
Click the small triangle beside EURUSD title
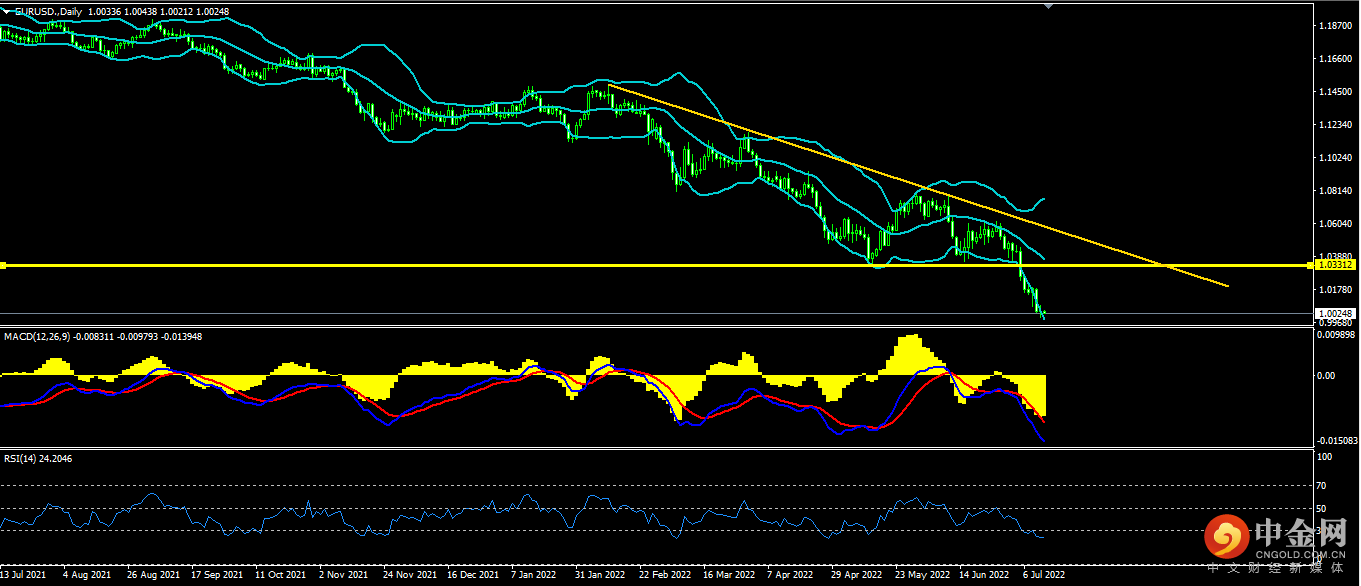(x=6, y=11)
